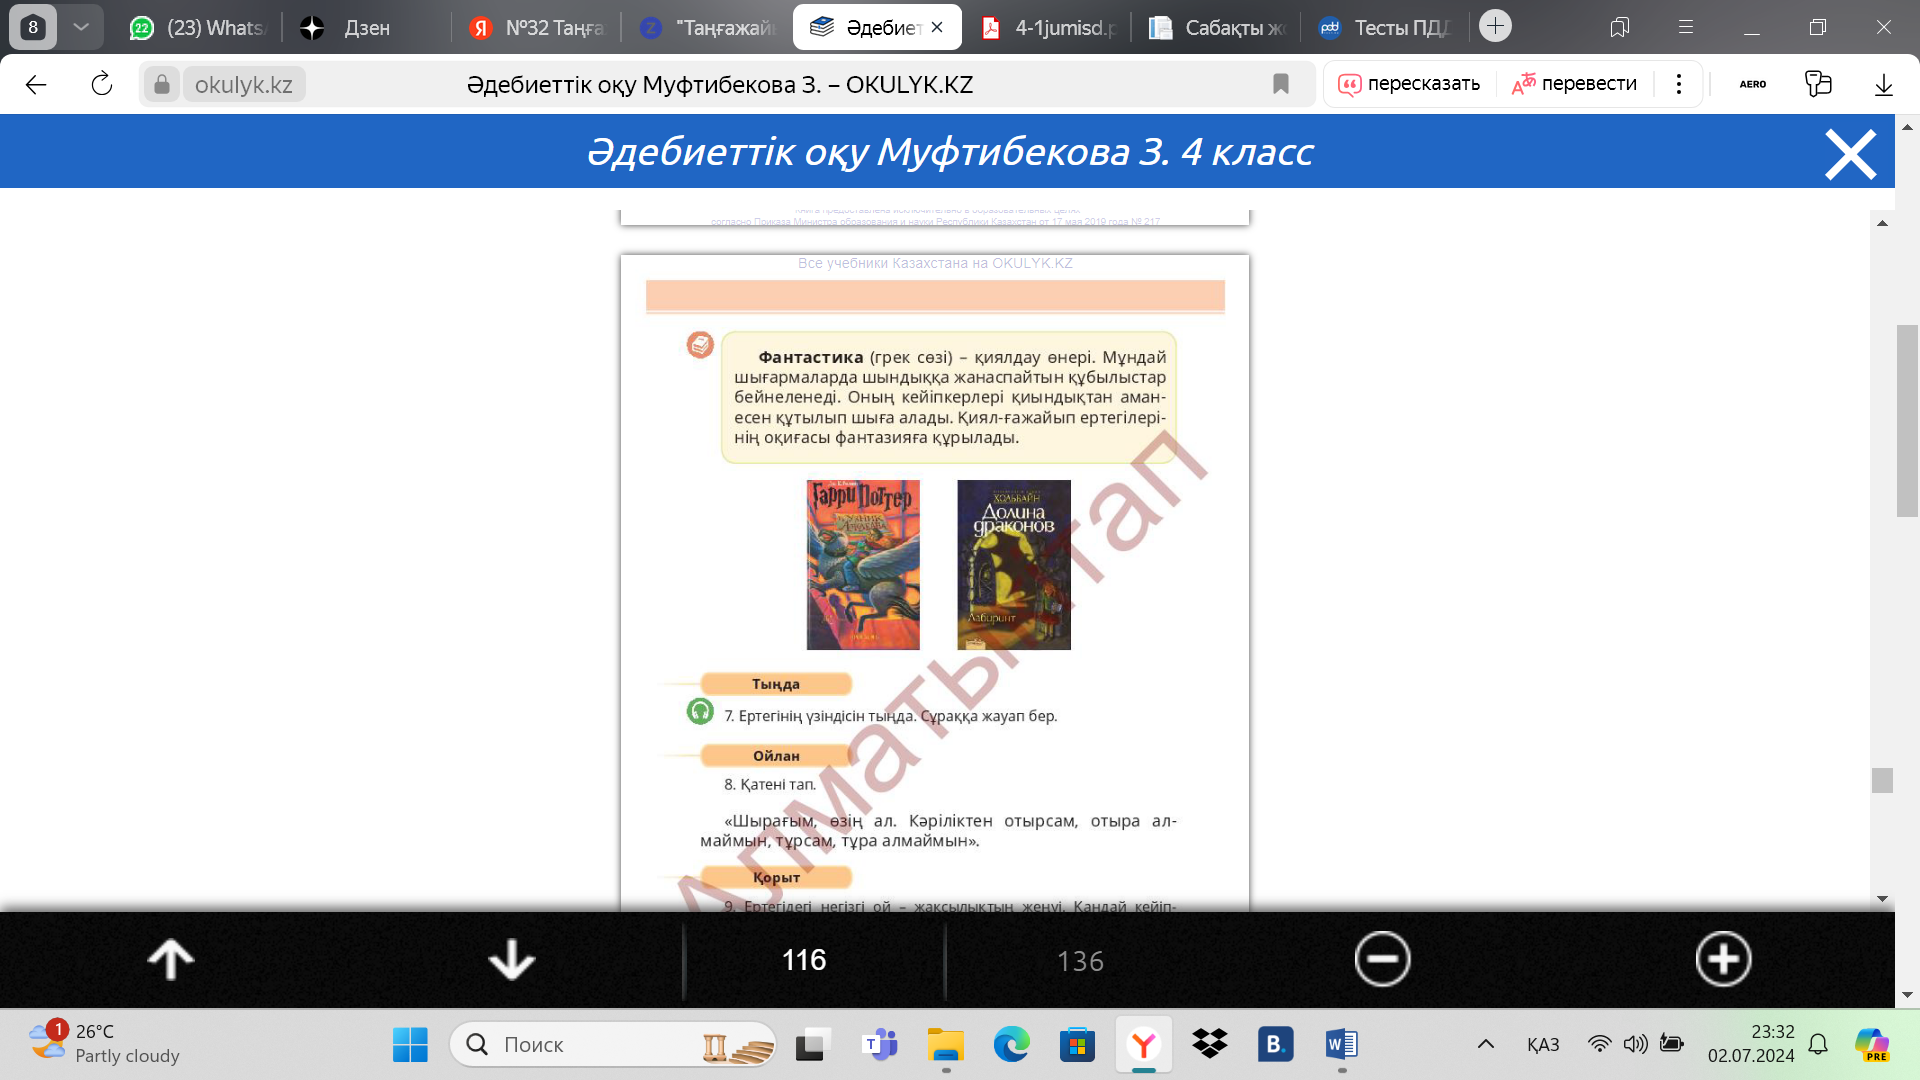Click the zoom-out minus icon
The width and height of the screenshot is (1920, 1080).
(x=1382, y=960)
